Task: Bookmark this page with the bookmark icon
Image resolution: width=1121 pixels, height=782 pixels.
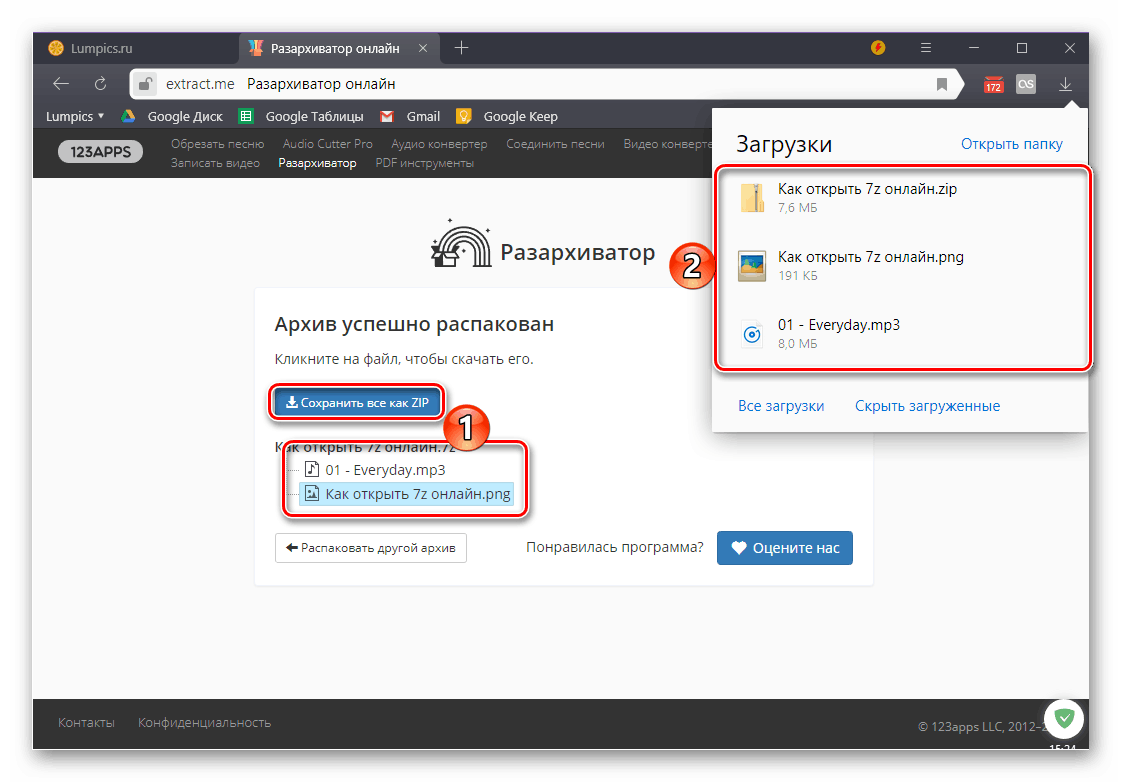Action: pos(942,84)
